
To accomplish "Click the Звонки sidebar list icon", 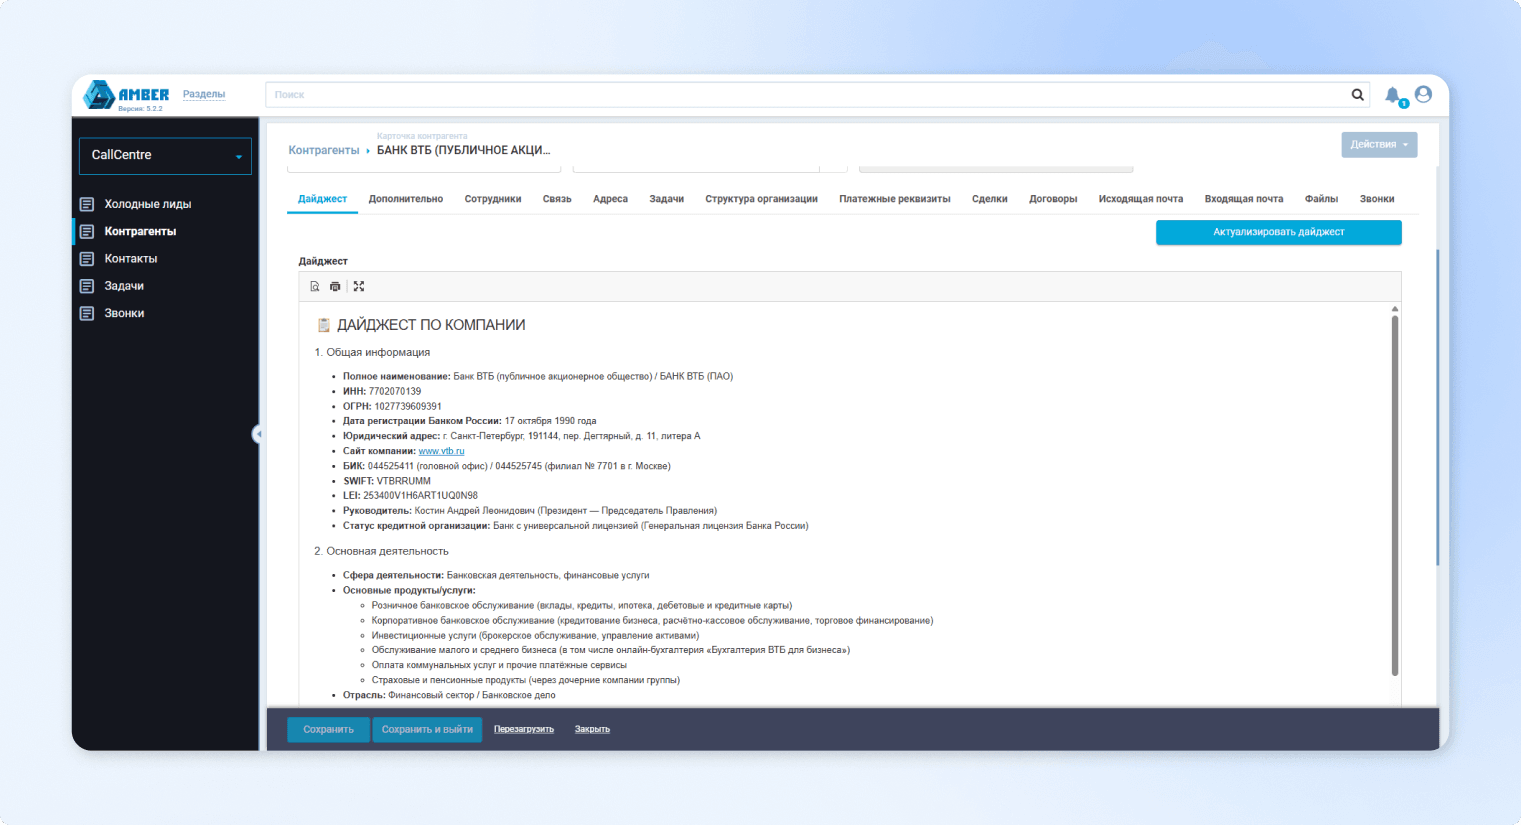I will (87, 313).
